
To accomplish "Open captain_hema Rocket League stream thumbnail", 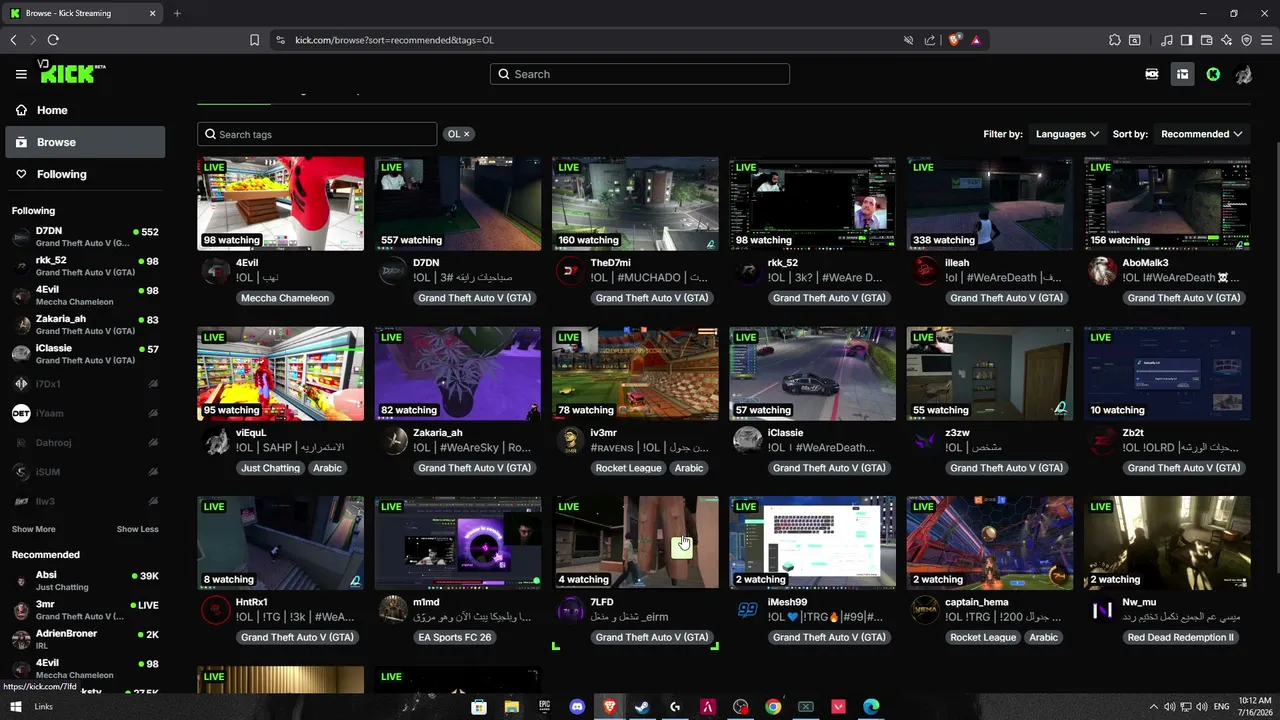I will (990, 543).
